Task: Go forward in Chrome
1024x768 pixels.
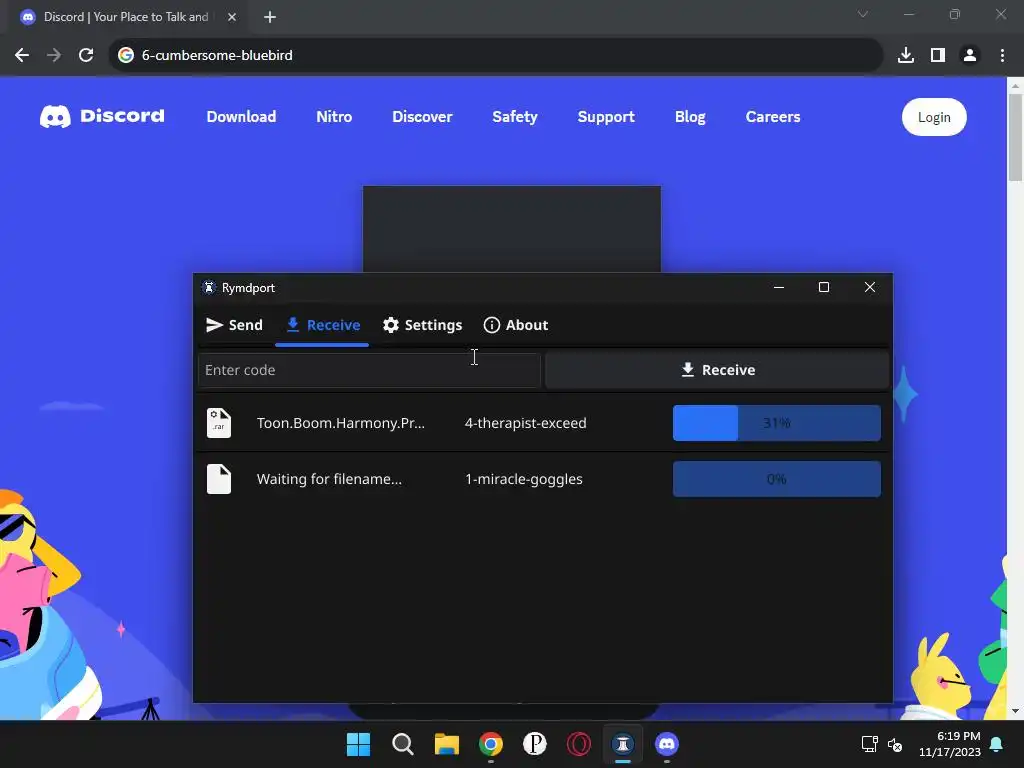Action: tap(54, 55)
